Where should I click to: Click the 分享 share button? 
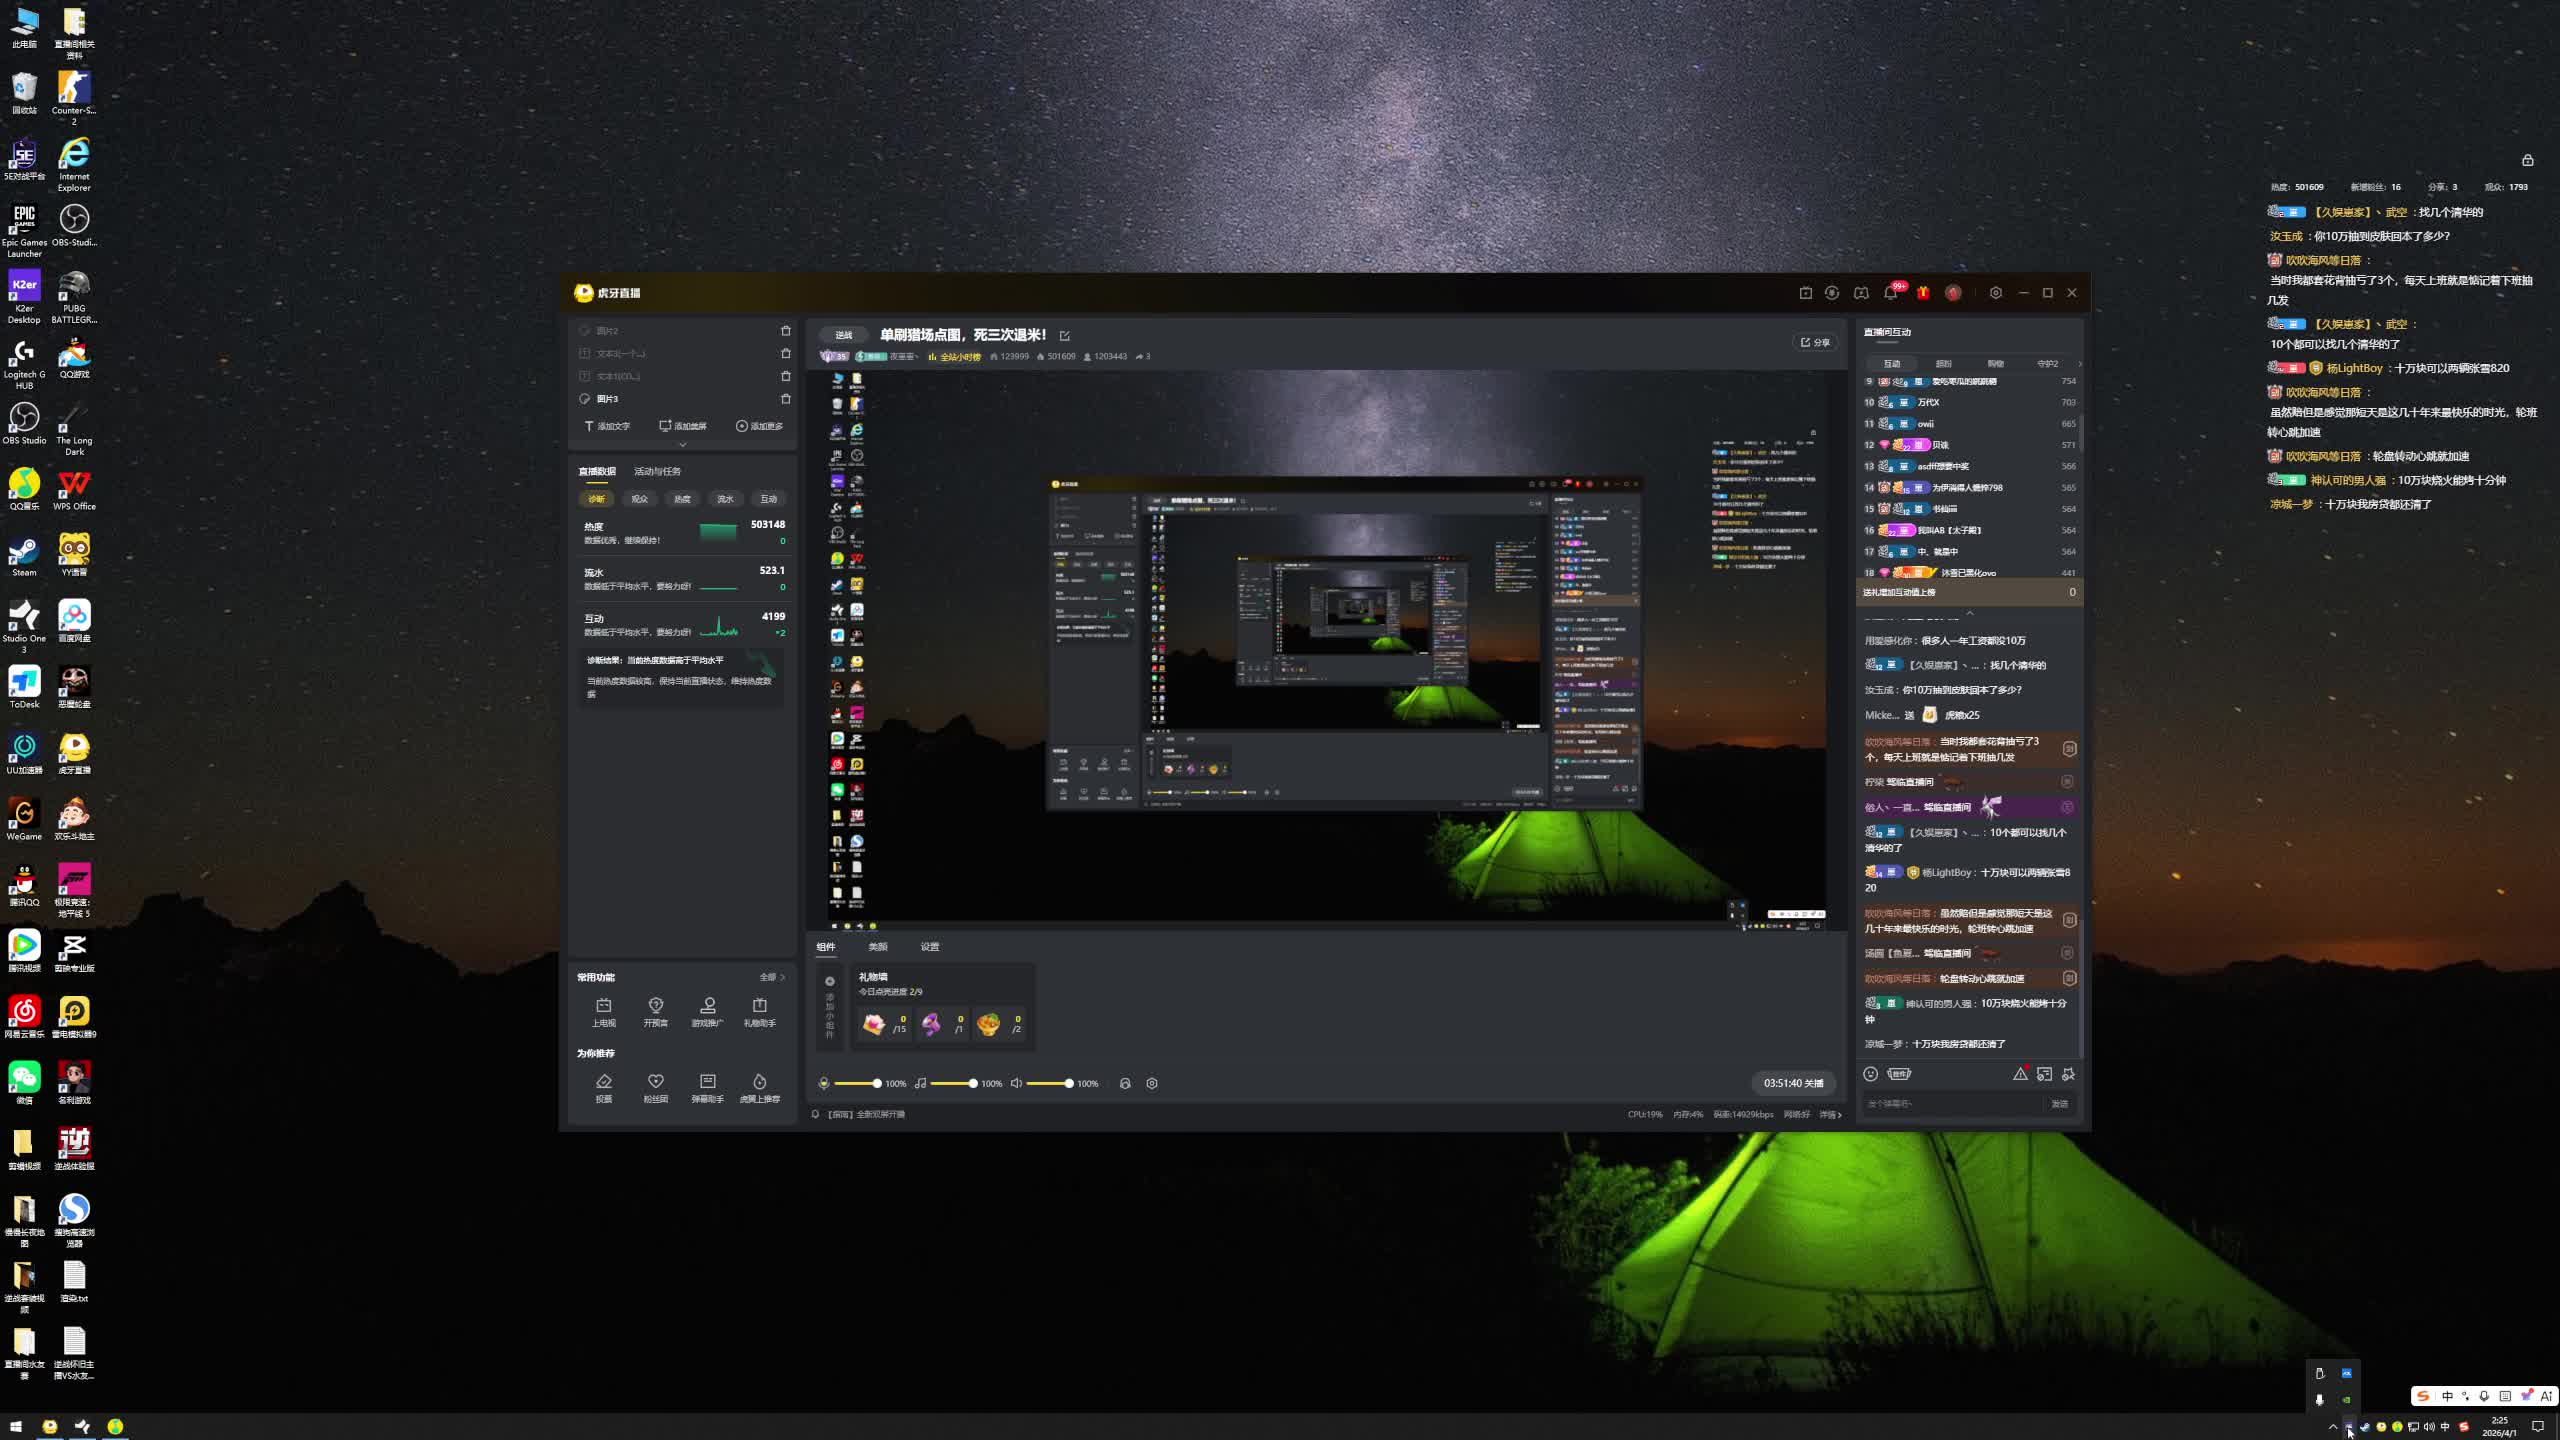1815,342
